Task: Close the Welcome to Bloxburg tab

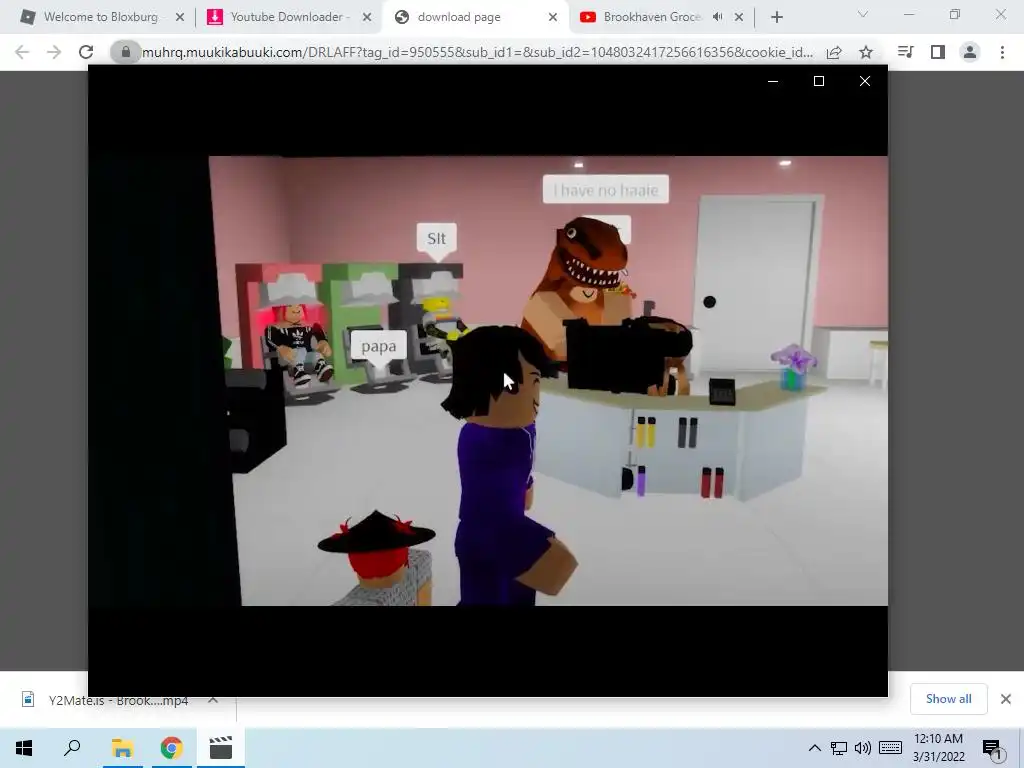Action: (180, 18)
